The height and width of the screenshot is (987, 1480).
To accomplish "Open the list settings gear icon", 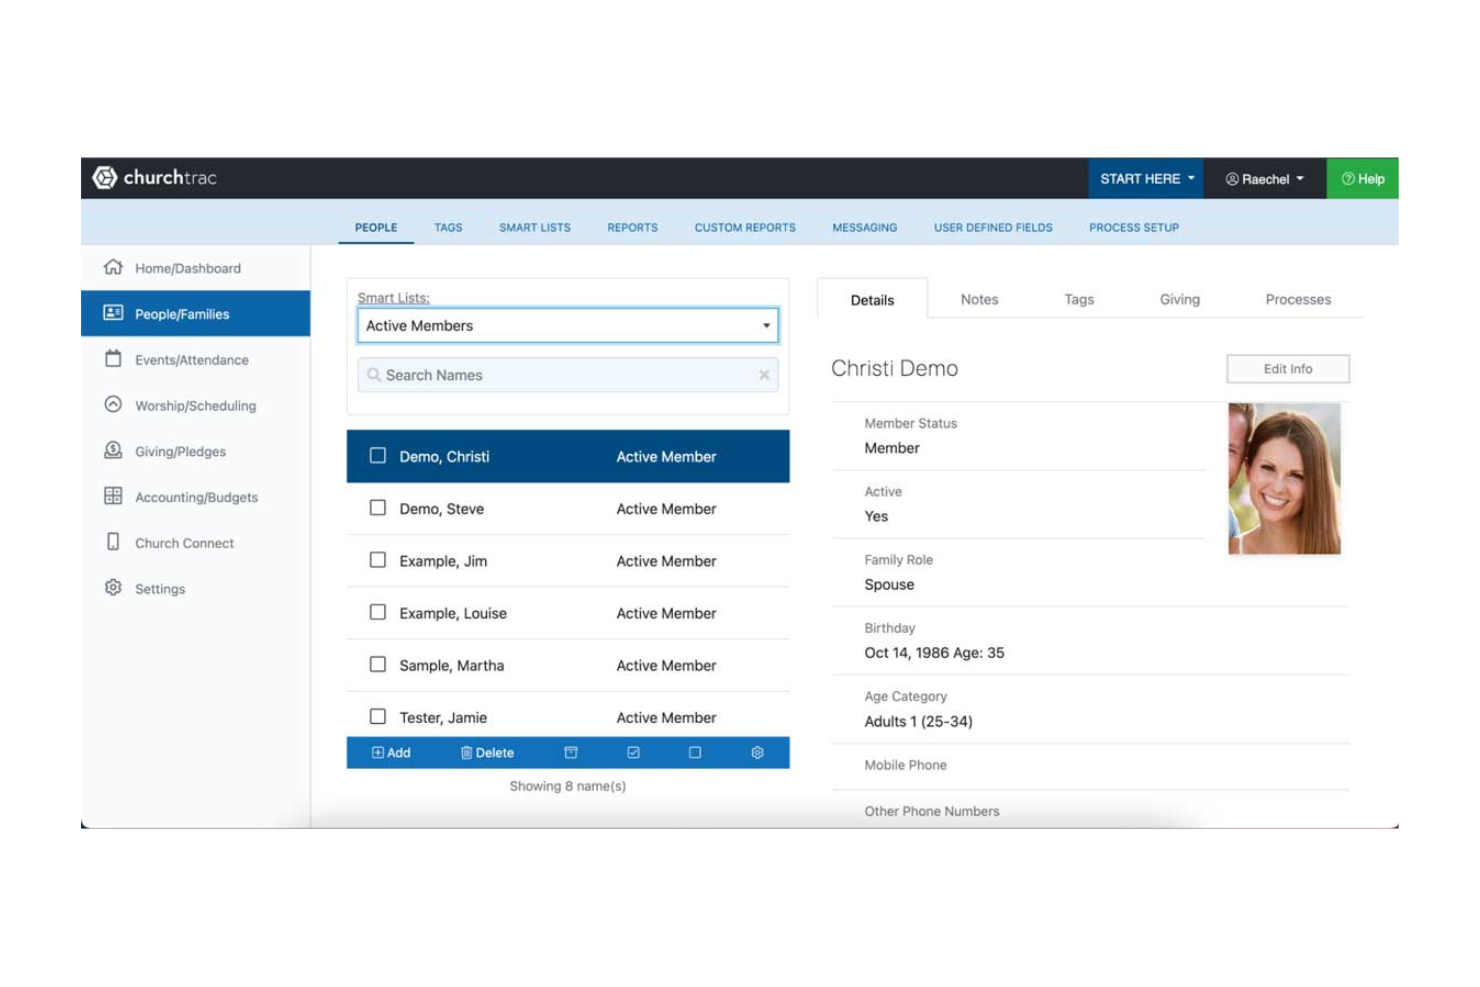I will (757, 752).
